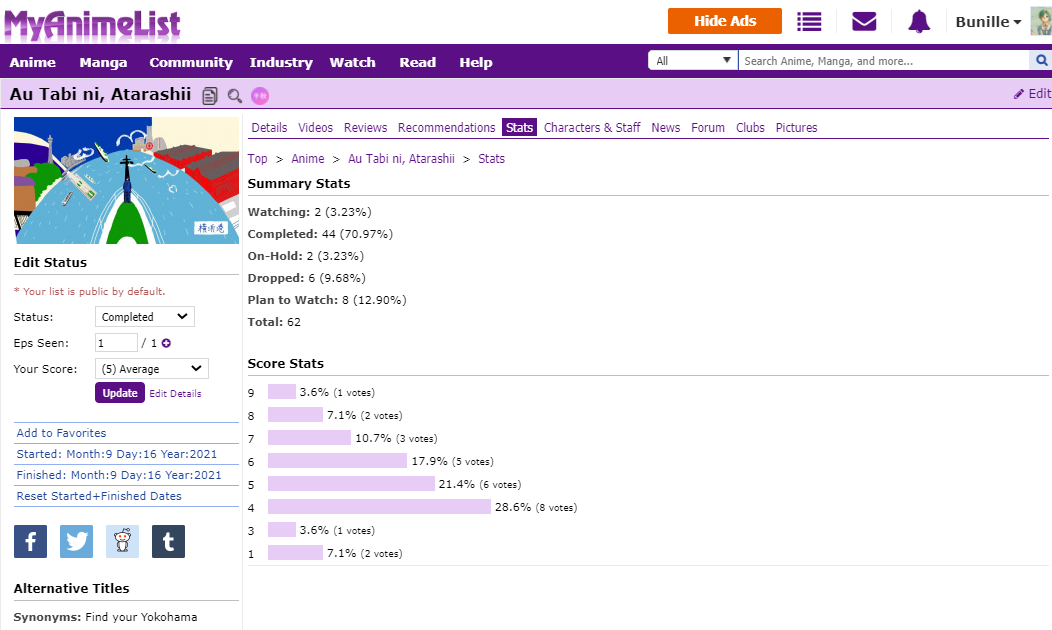Open the notifications bell
The height and width of the screenshot is (630, 1052).
pos(919,21)
